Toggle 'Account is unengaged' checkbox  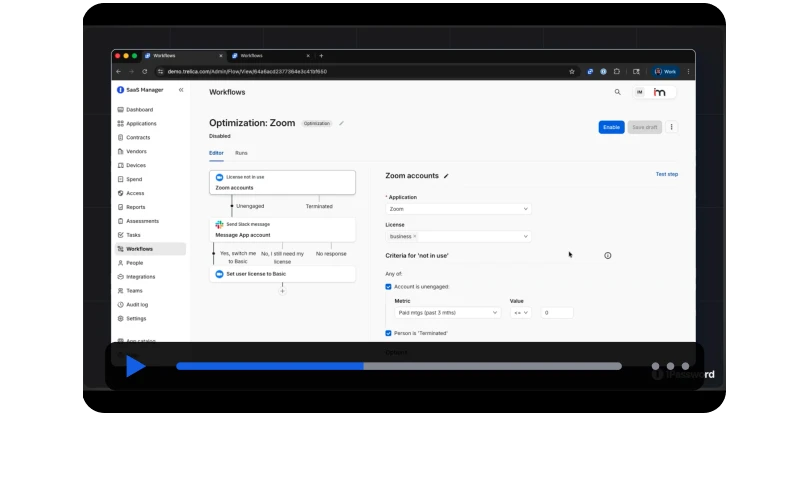pos(388,287)
